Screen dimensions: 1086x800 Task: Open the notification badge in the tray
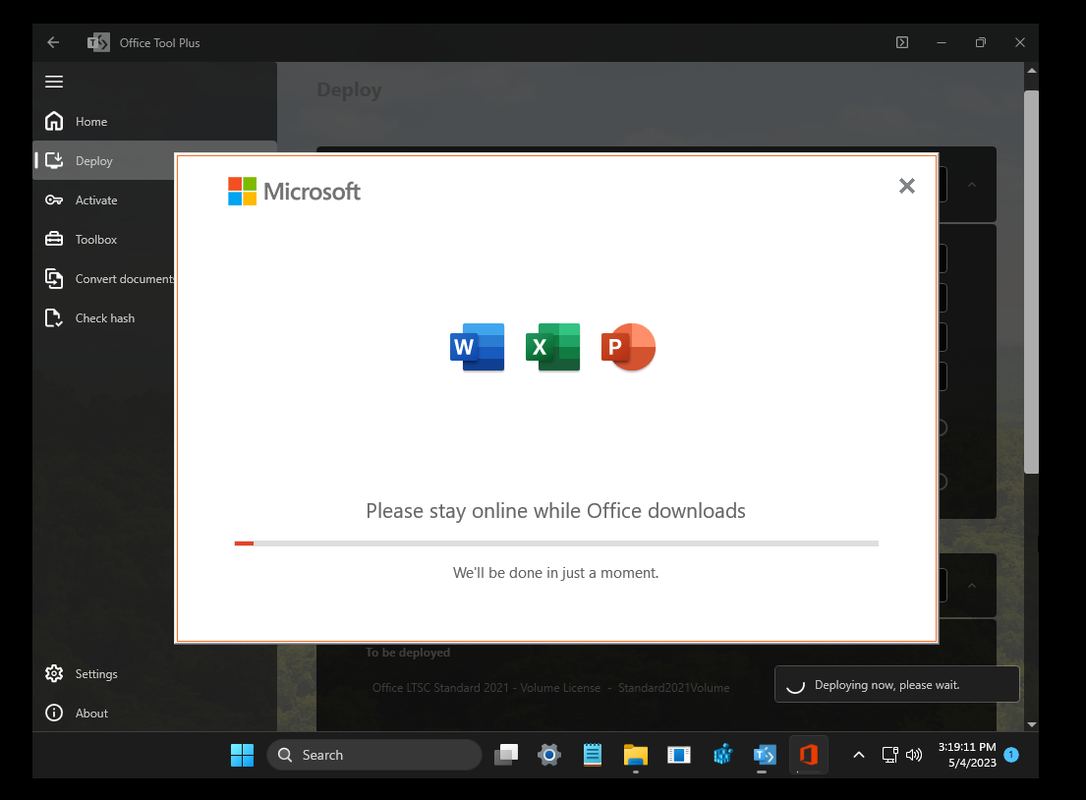click(1011, 755)
